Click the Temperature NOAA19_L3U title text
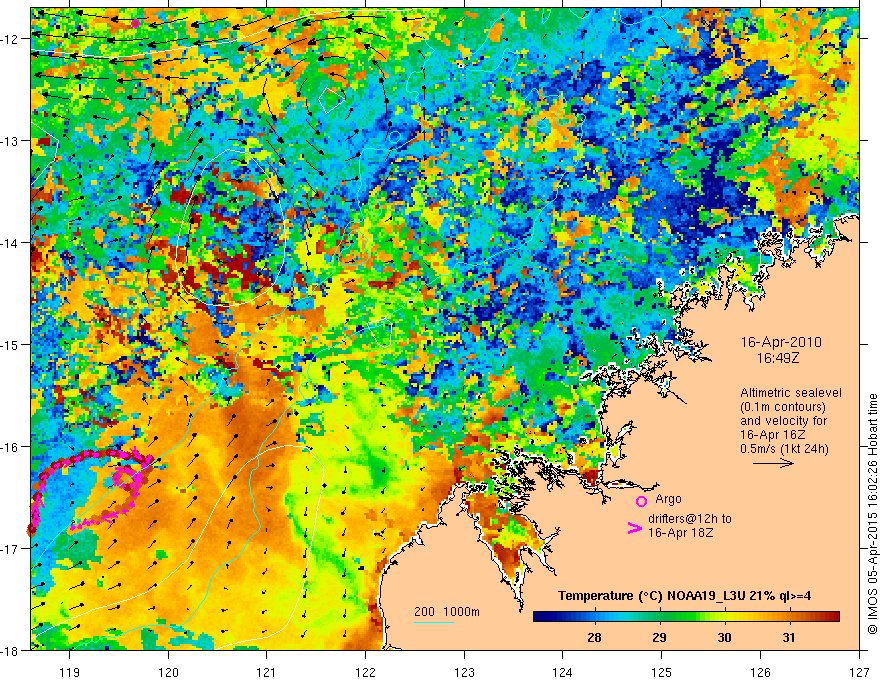The width and height of the screenshot is (880, 680). tap(684, 596)
